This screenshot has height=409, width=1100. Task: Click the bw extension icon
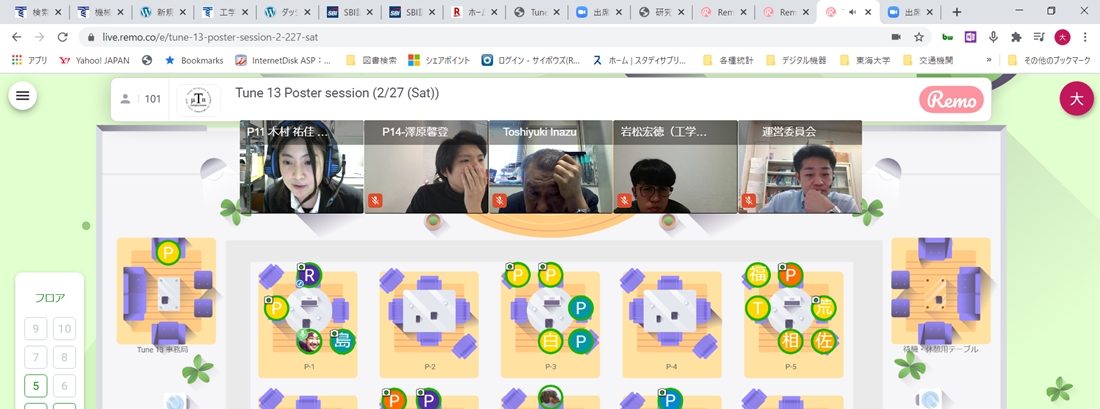click(x=947, y=37)
